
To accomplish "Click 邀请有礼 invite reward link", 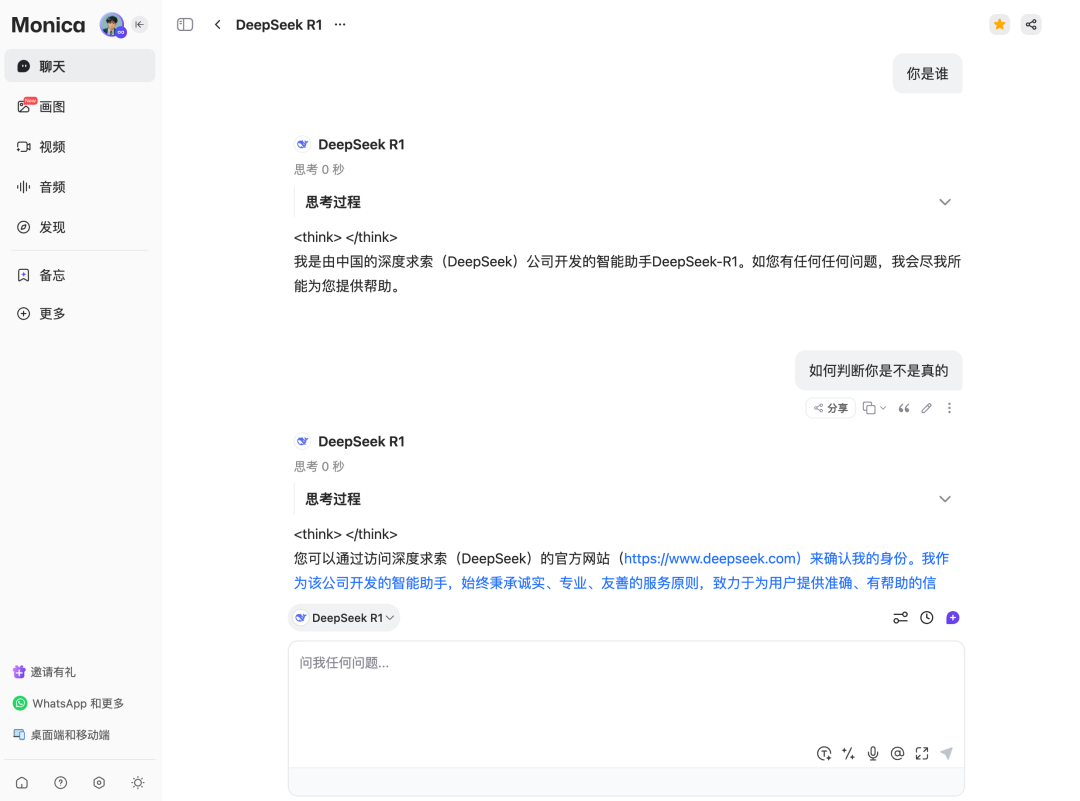I will (x=44, y=672).
